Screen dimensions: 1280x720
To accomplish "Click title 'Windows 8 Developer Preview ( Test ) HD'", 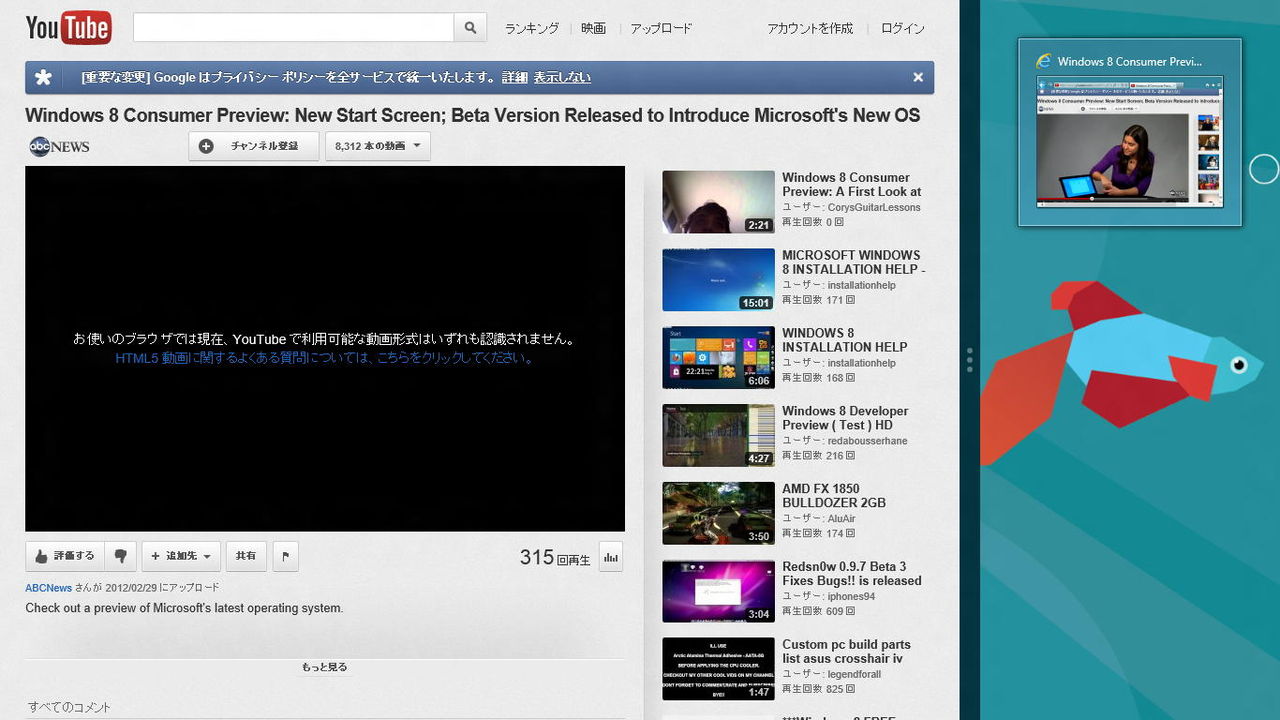I will point(845,418).
